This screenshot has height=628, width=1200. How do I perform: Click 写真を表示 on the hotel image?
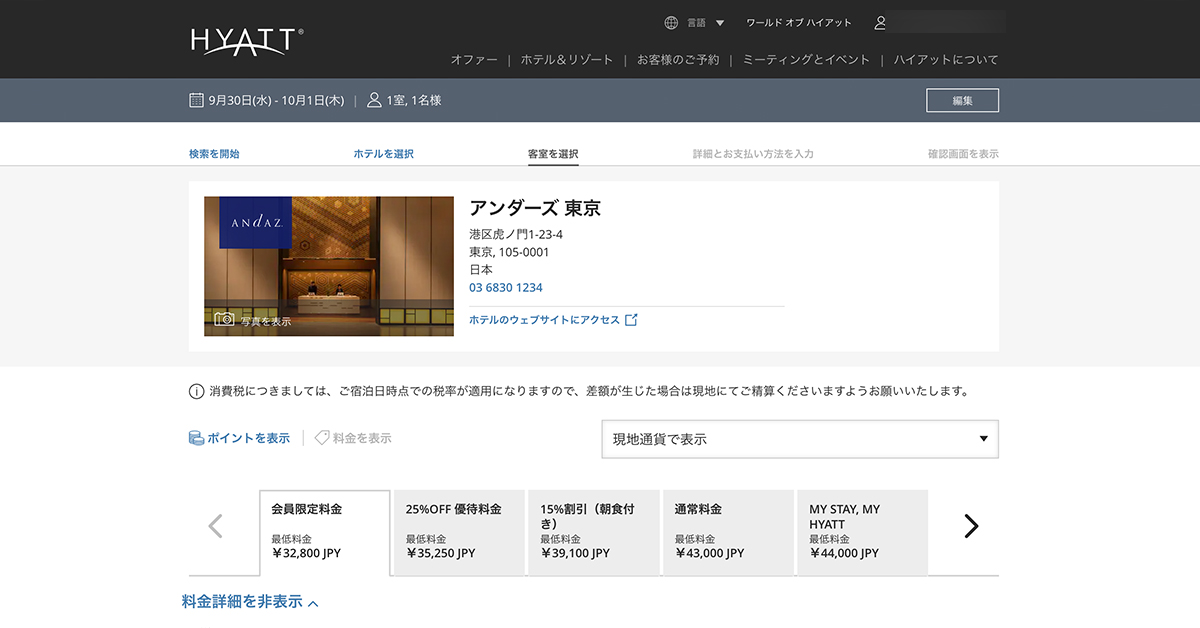tap(266, 321)
